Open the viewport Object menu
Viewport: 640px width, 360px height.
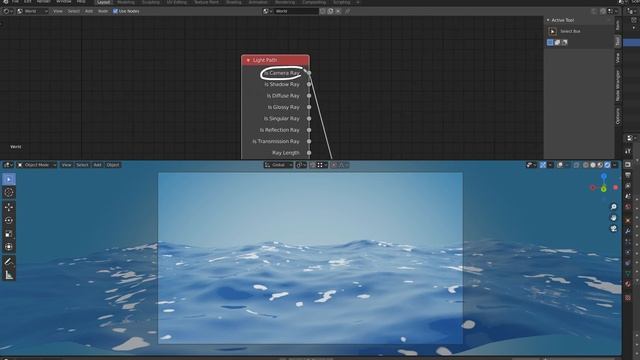point(113,165)
